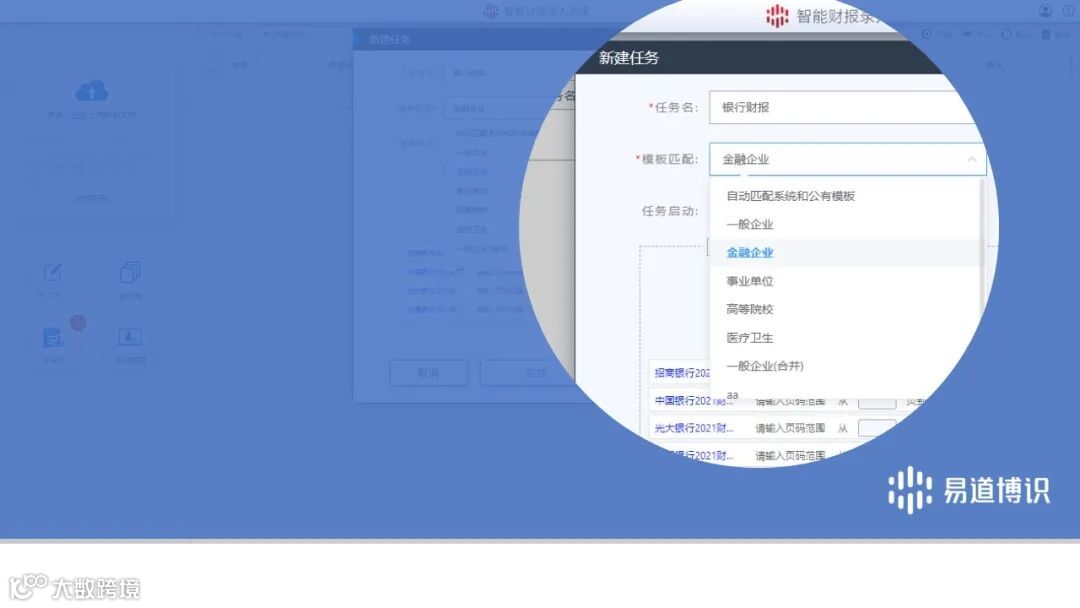Click the dimmed 取消 button in background dialog
Image resolution: width=1080 pixels, height=608 pixels.
click(x=429, y=373)
